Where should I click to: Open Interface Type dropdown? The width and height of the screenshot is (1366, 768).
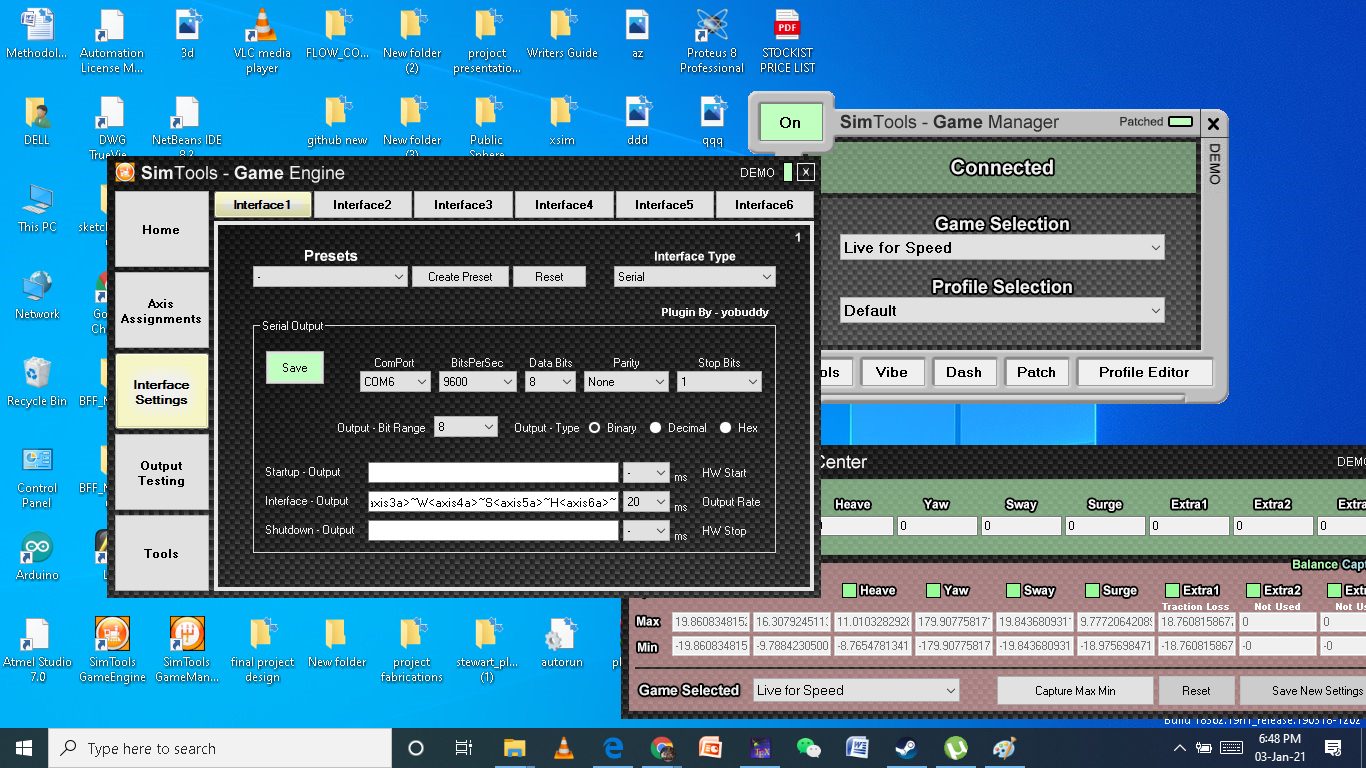tap(695, 277)
